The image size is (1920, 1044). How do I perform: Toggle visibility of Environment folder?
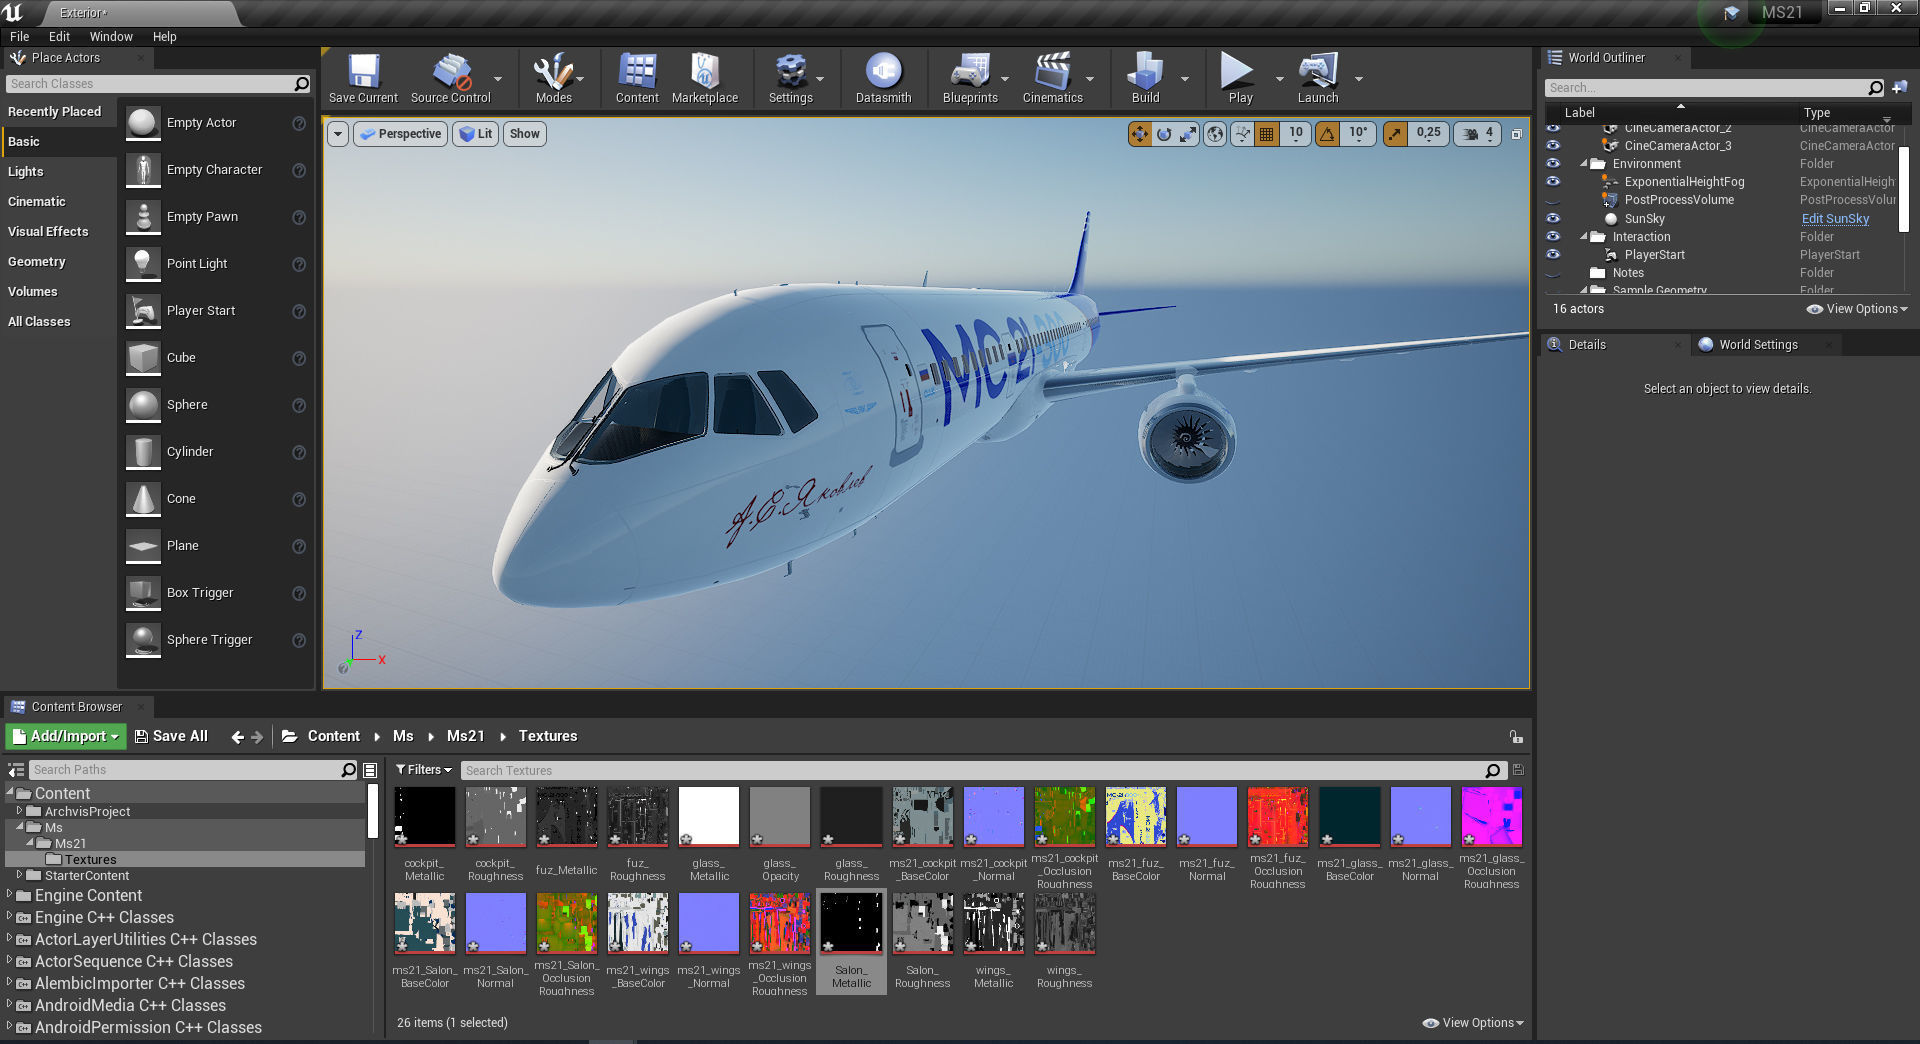(1553, 163)
